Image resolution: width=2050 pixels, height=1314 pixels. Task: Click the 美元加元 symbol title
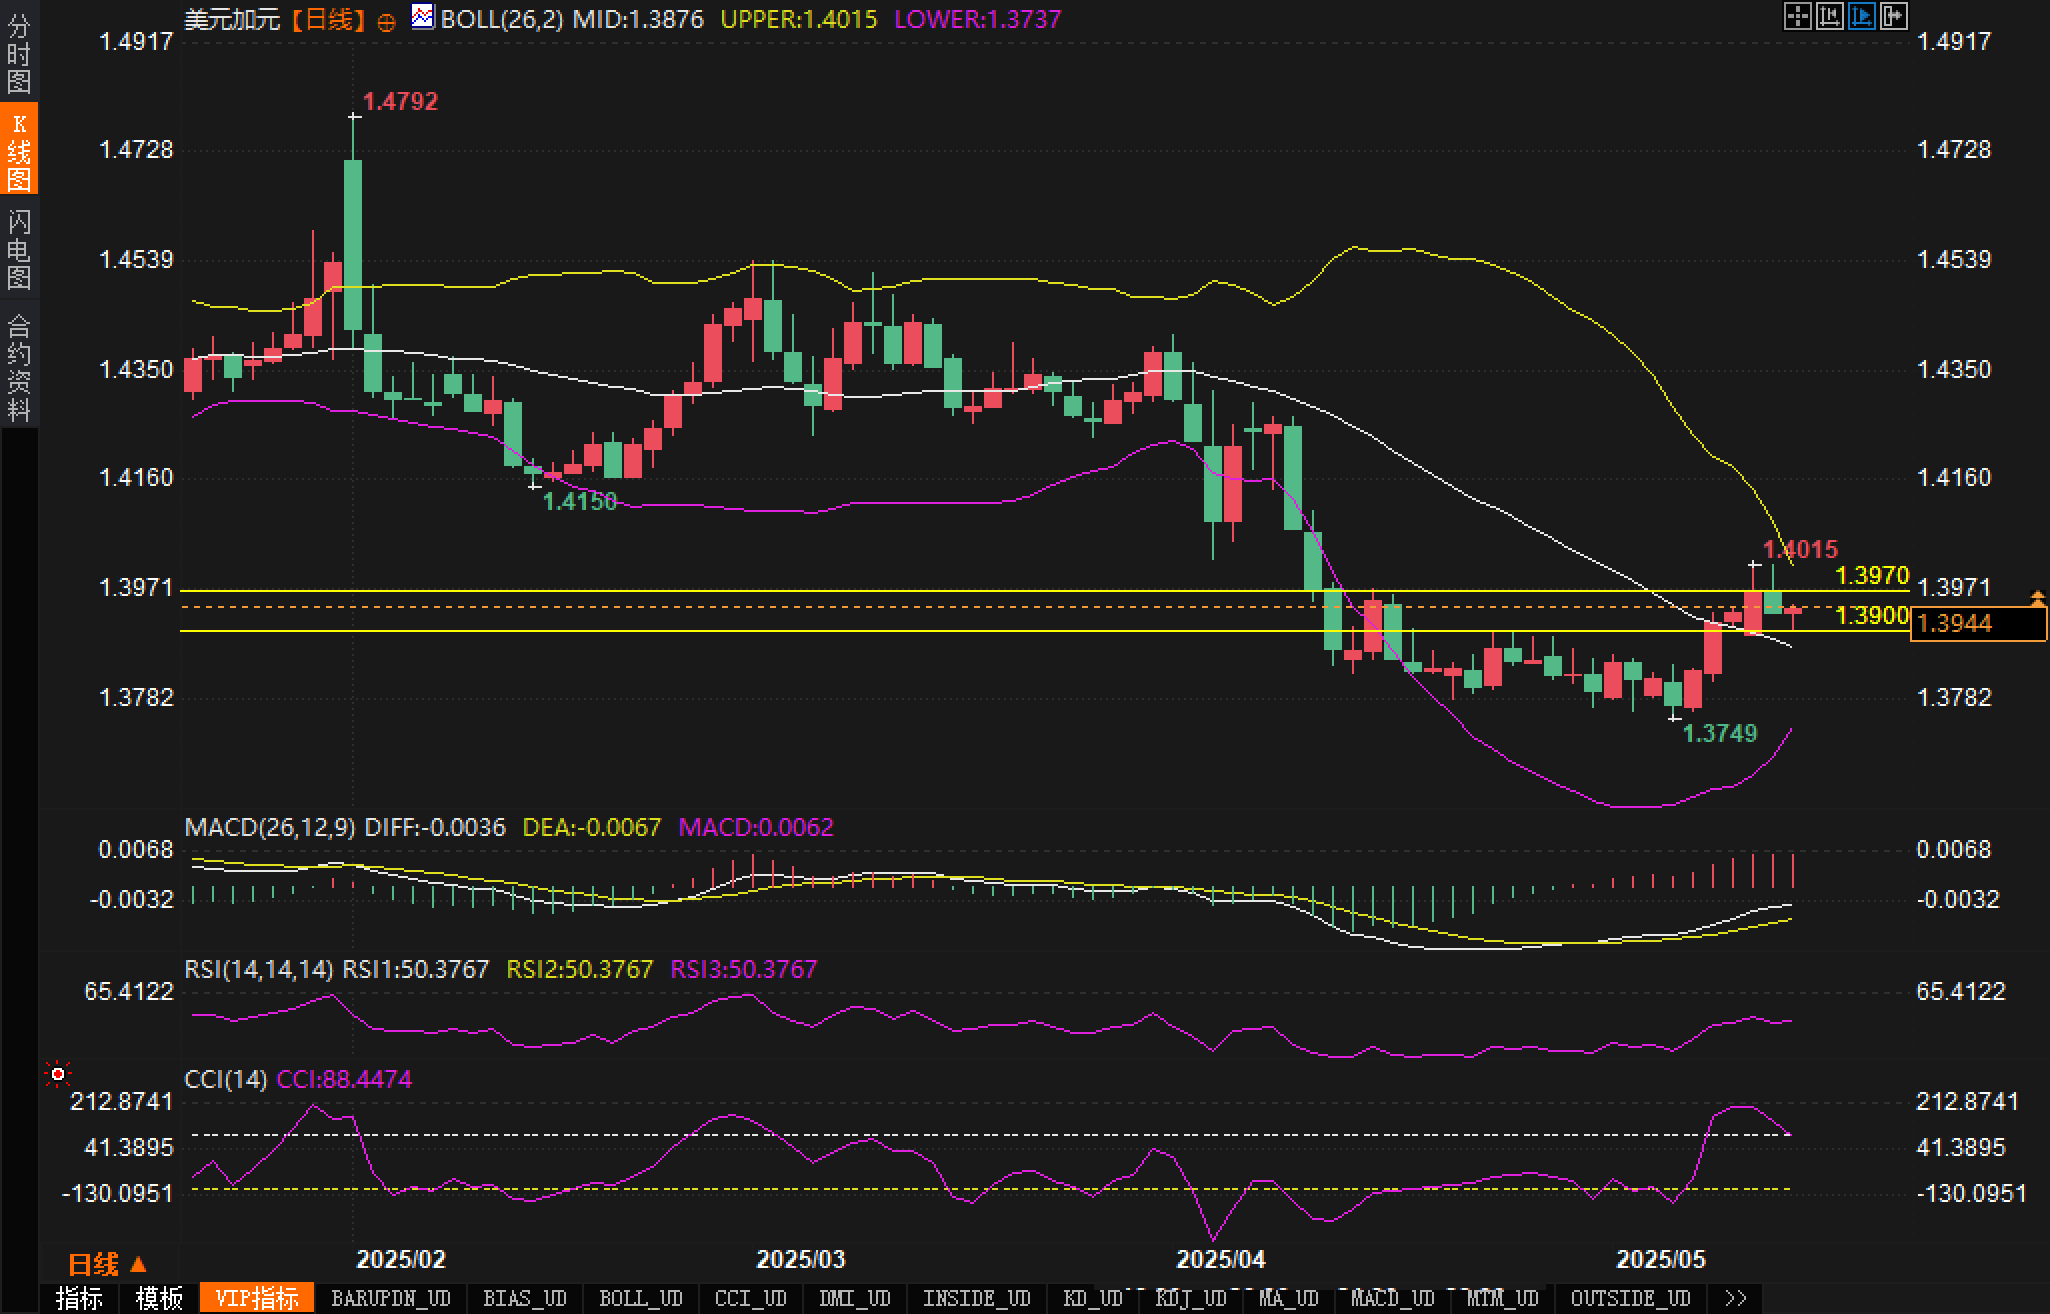[x=232, y=19]
